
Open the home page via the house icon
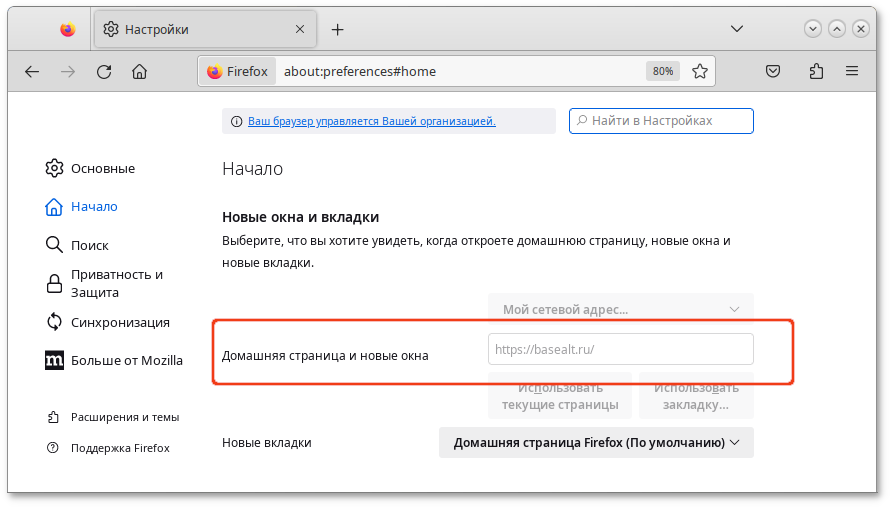click(x=140, y=72)
